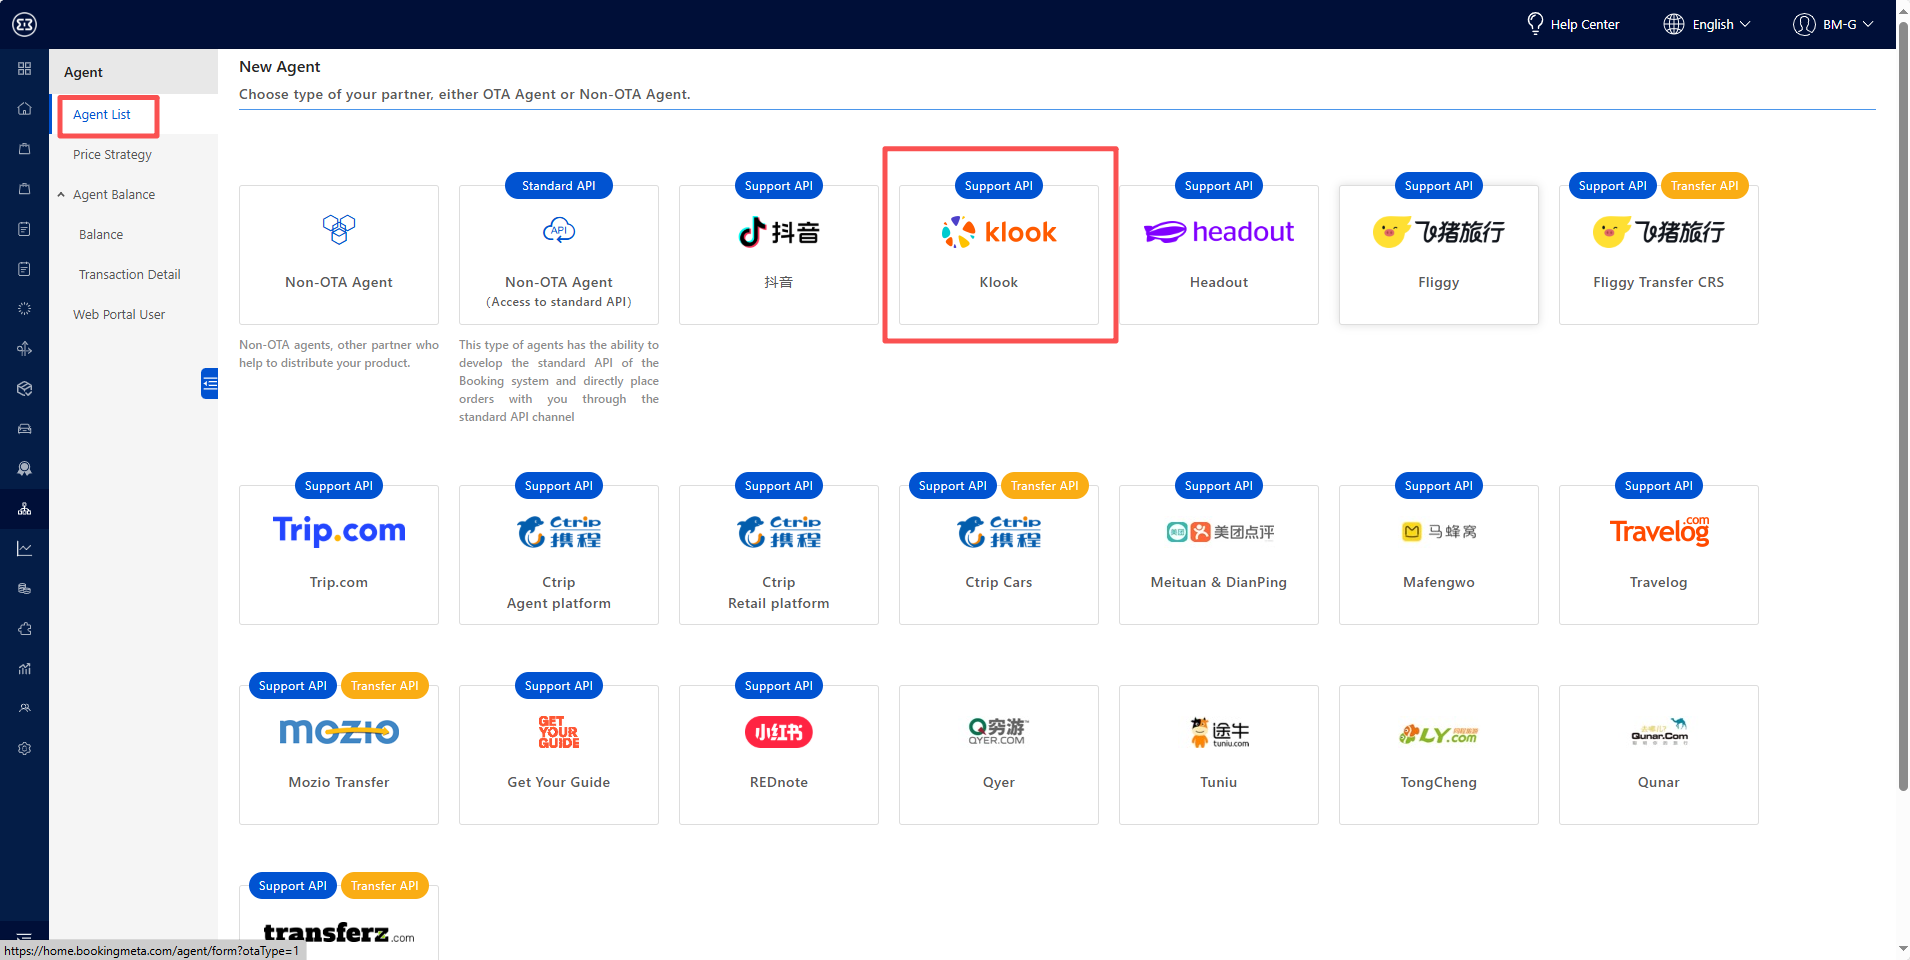Expand the BM-G user account menu
Viewport: 1910px width, 960px height.
click(1833, 24)
